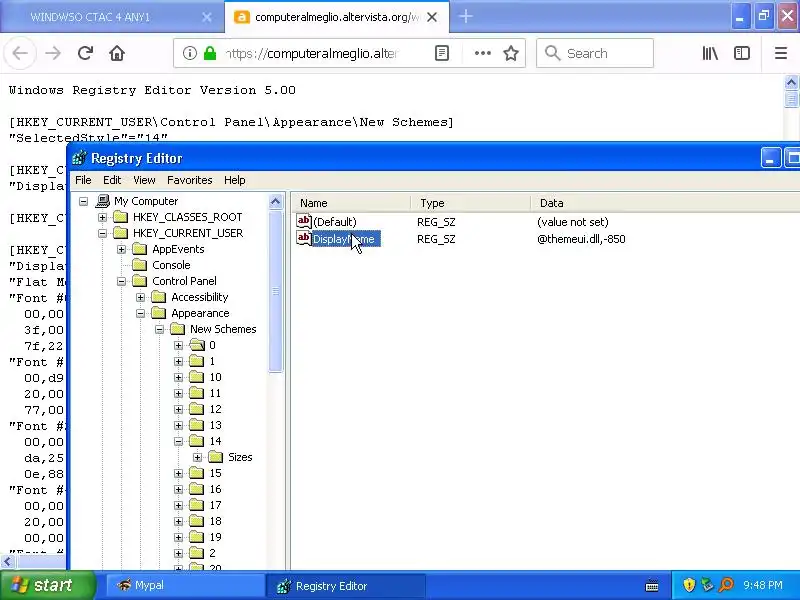800x600 pixels.
Task: Select the AppEvents tree item
Action: (x=178, y=249)
